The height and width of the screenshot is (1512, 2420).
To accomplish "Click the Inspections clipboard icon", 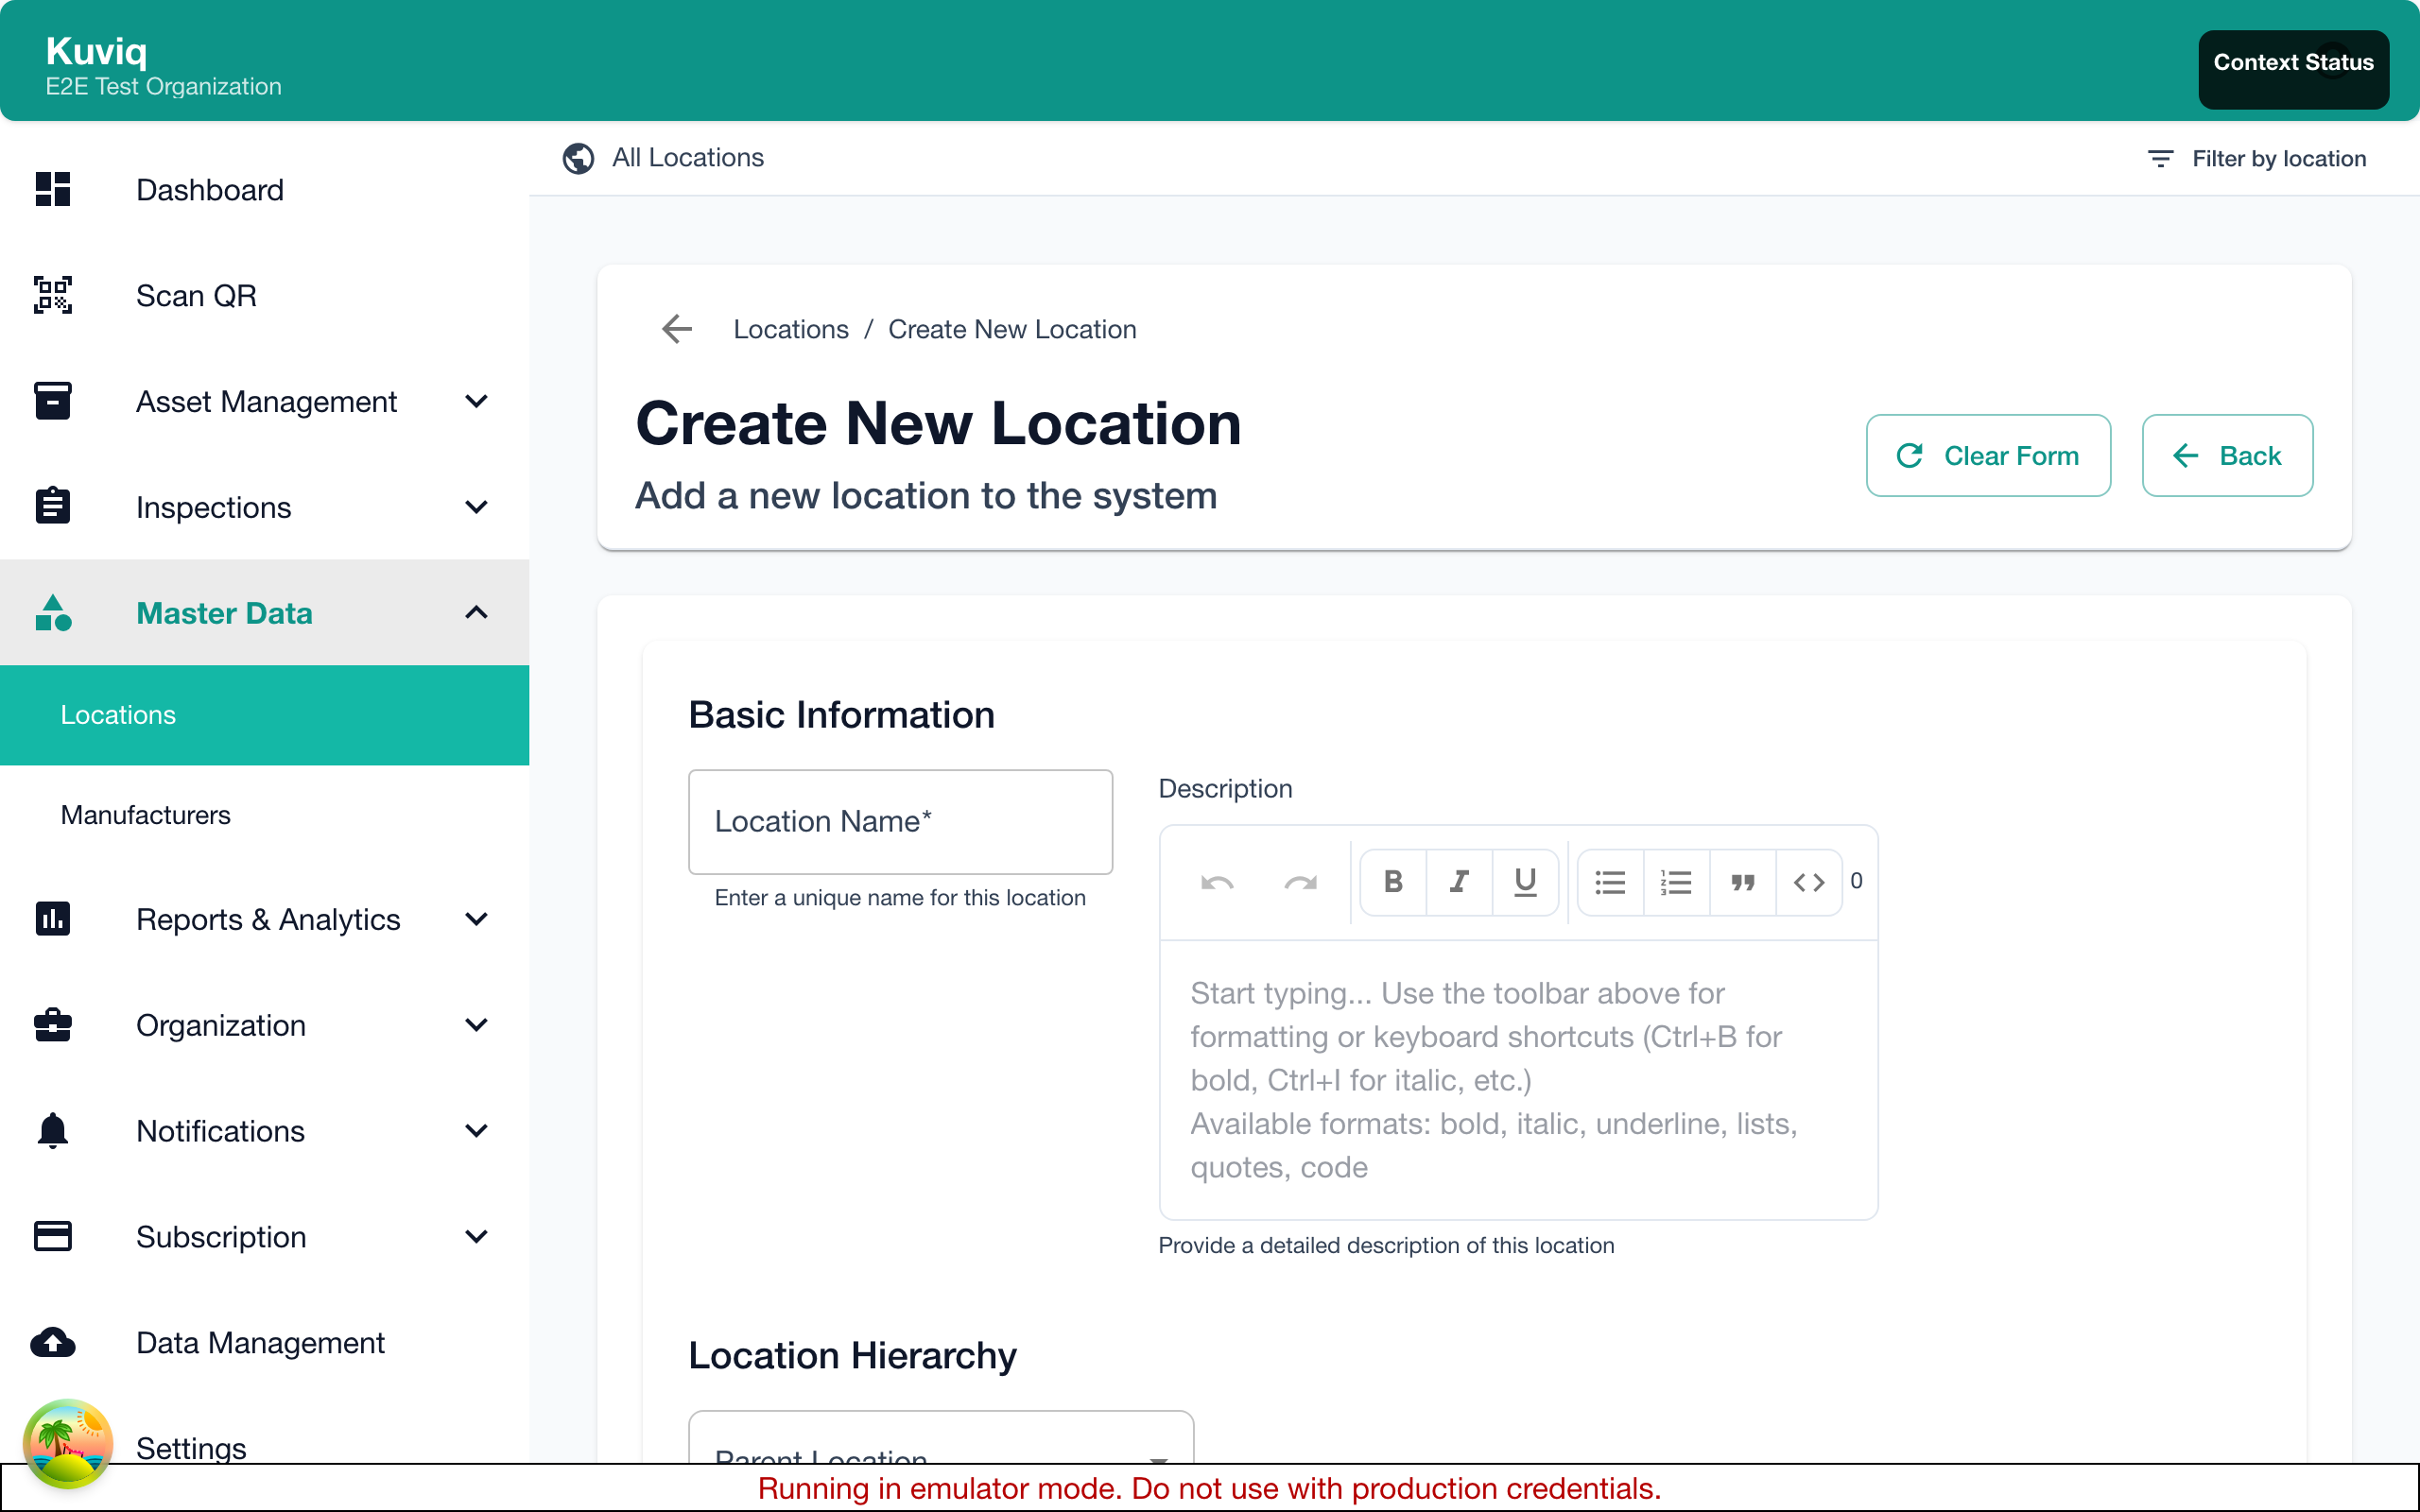I will coord(53,506).
